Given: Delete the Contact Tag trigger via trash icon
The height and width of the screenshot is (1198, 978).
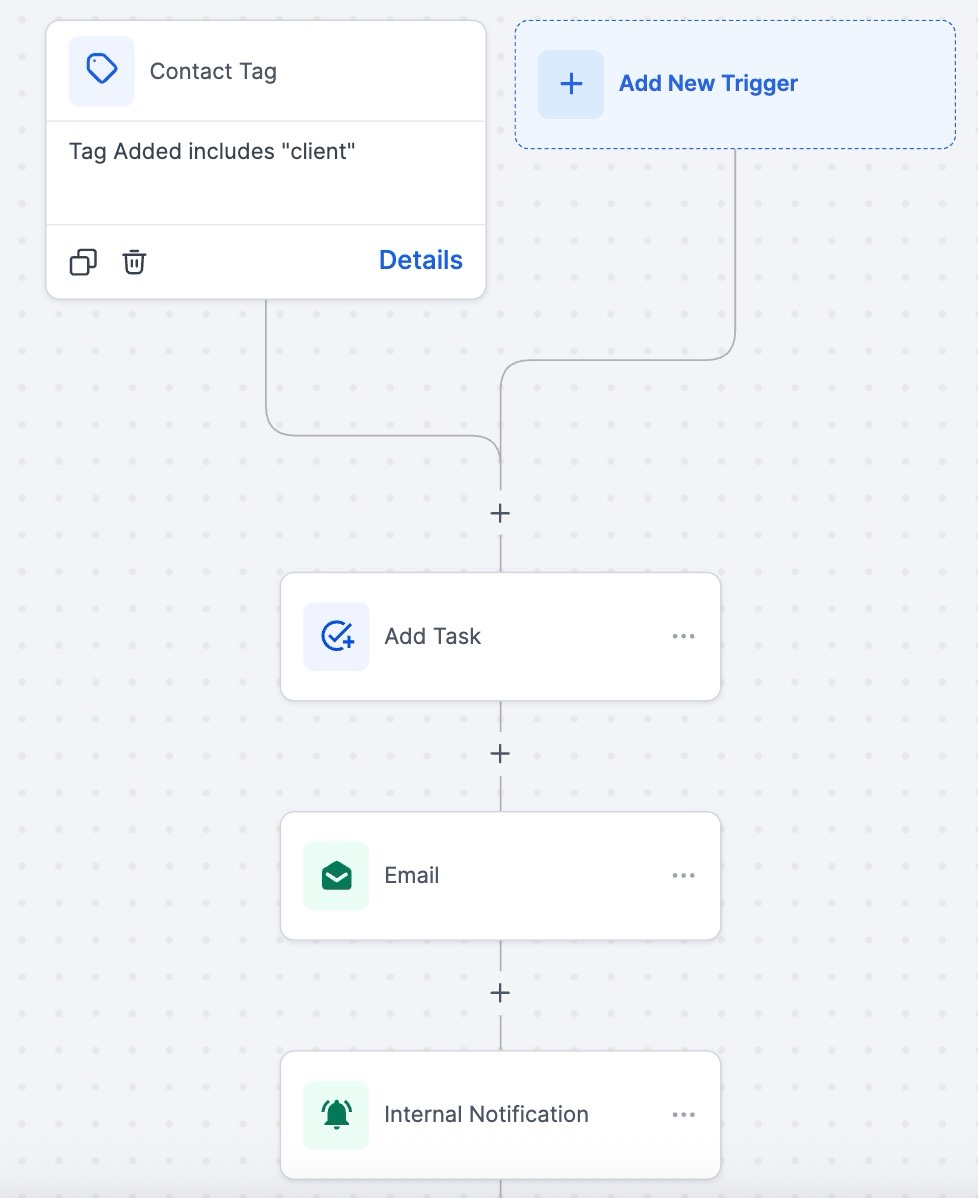Looking at the screenshot, I should (134, 262).
